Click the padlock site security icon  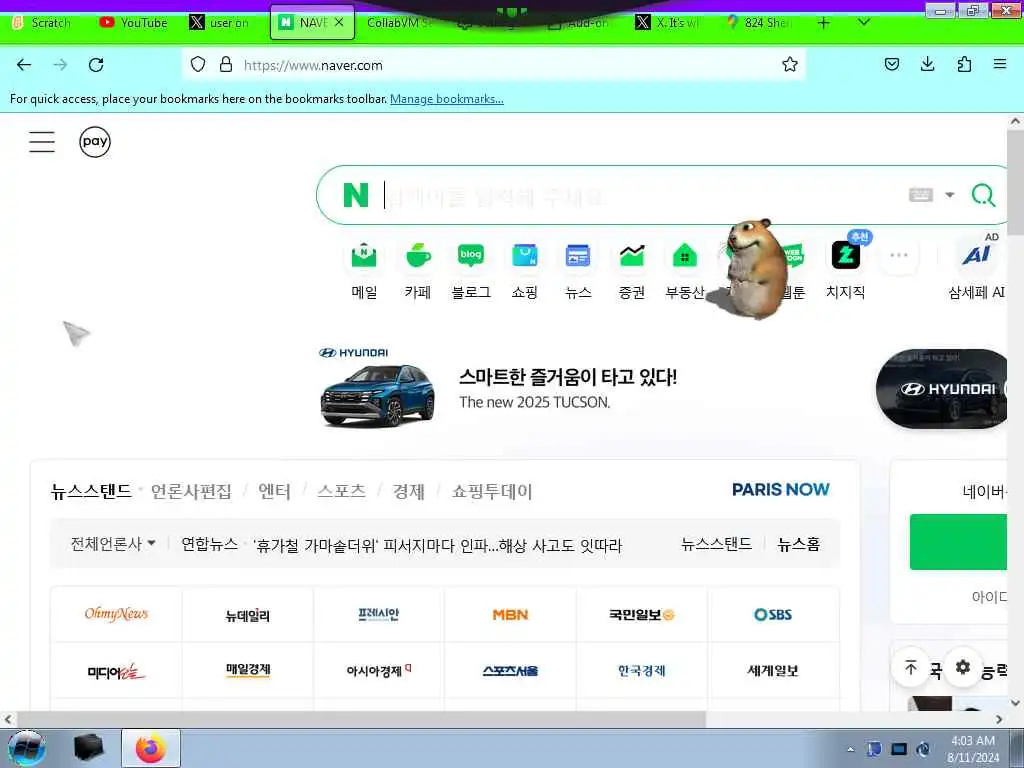(226, 64)
